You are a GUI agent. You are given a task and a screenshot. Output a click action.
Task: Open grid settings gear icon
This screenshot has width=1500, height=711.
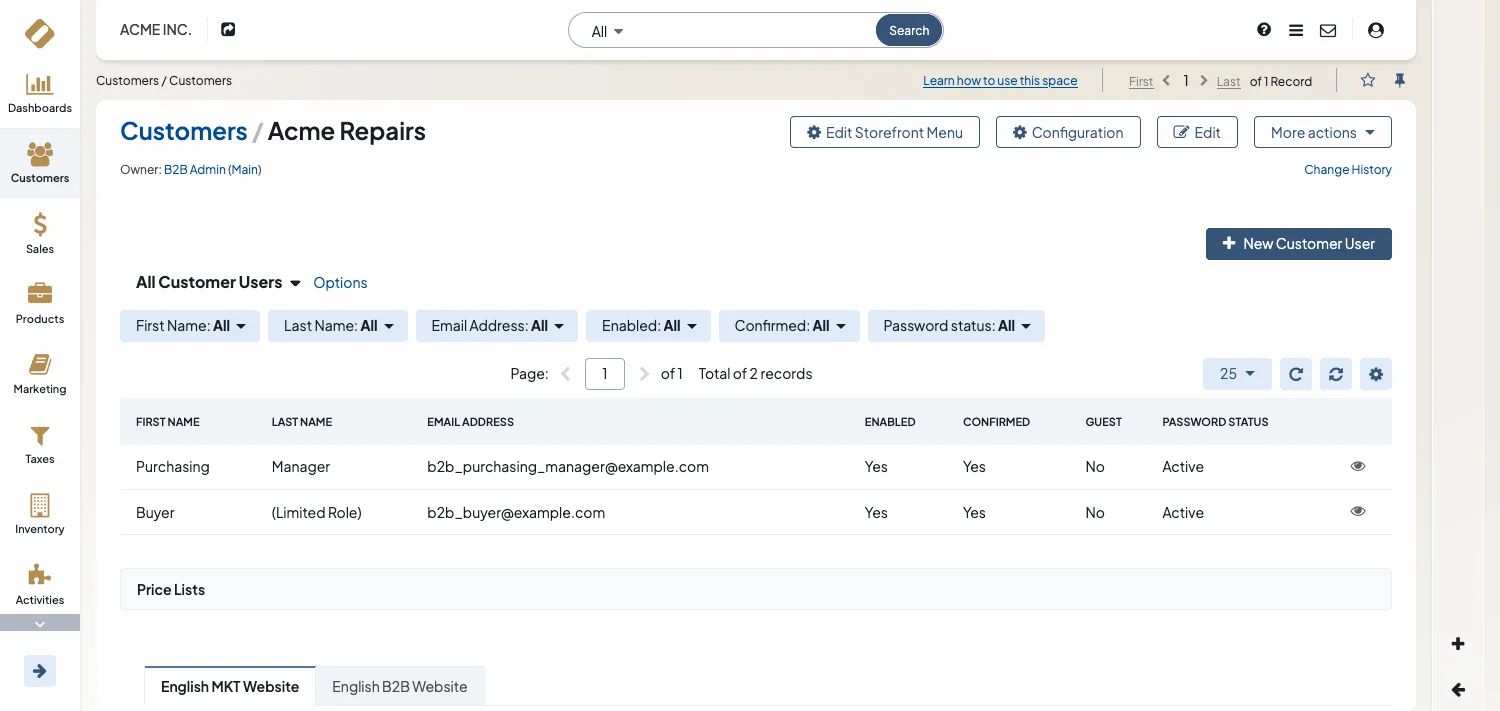1376,374
